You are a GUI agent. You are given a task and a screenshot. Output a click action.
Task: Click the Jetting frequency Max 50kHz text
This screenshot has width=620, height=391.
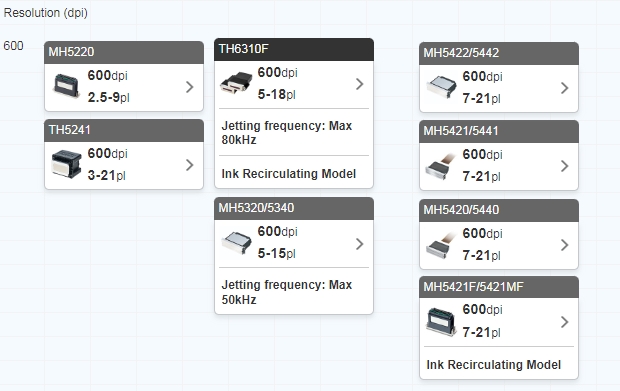point(287,292)
